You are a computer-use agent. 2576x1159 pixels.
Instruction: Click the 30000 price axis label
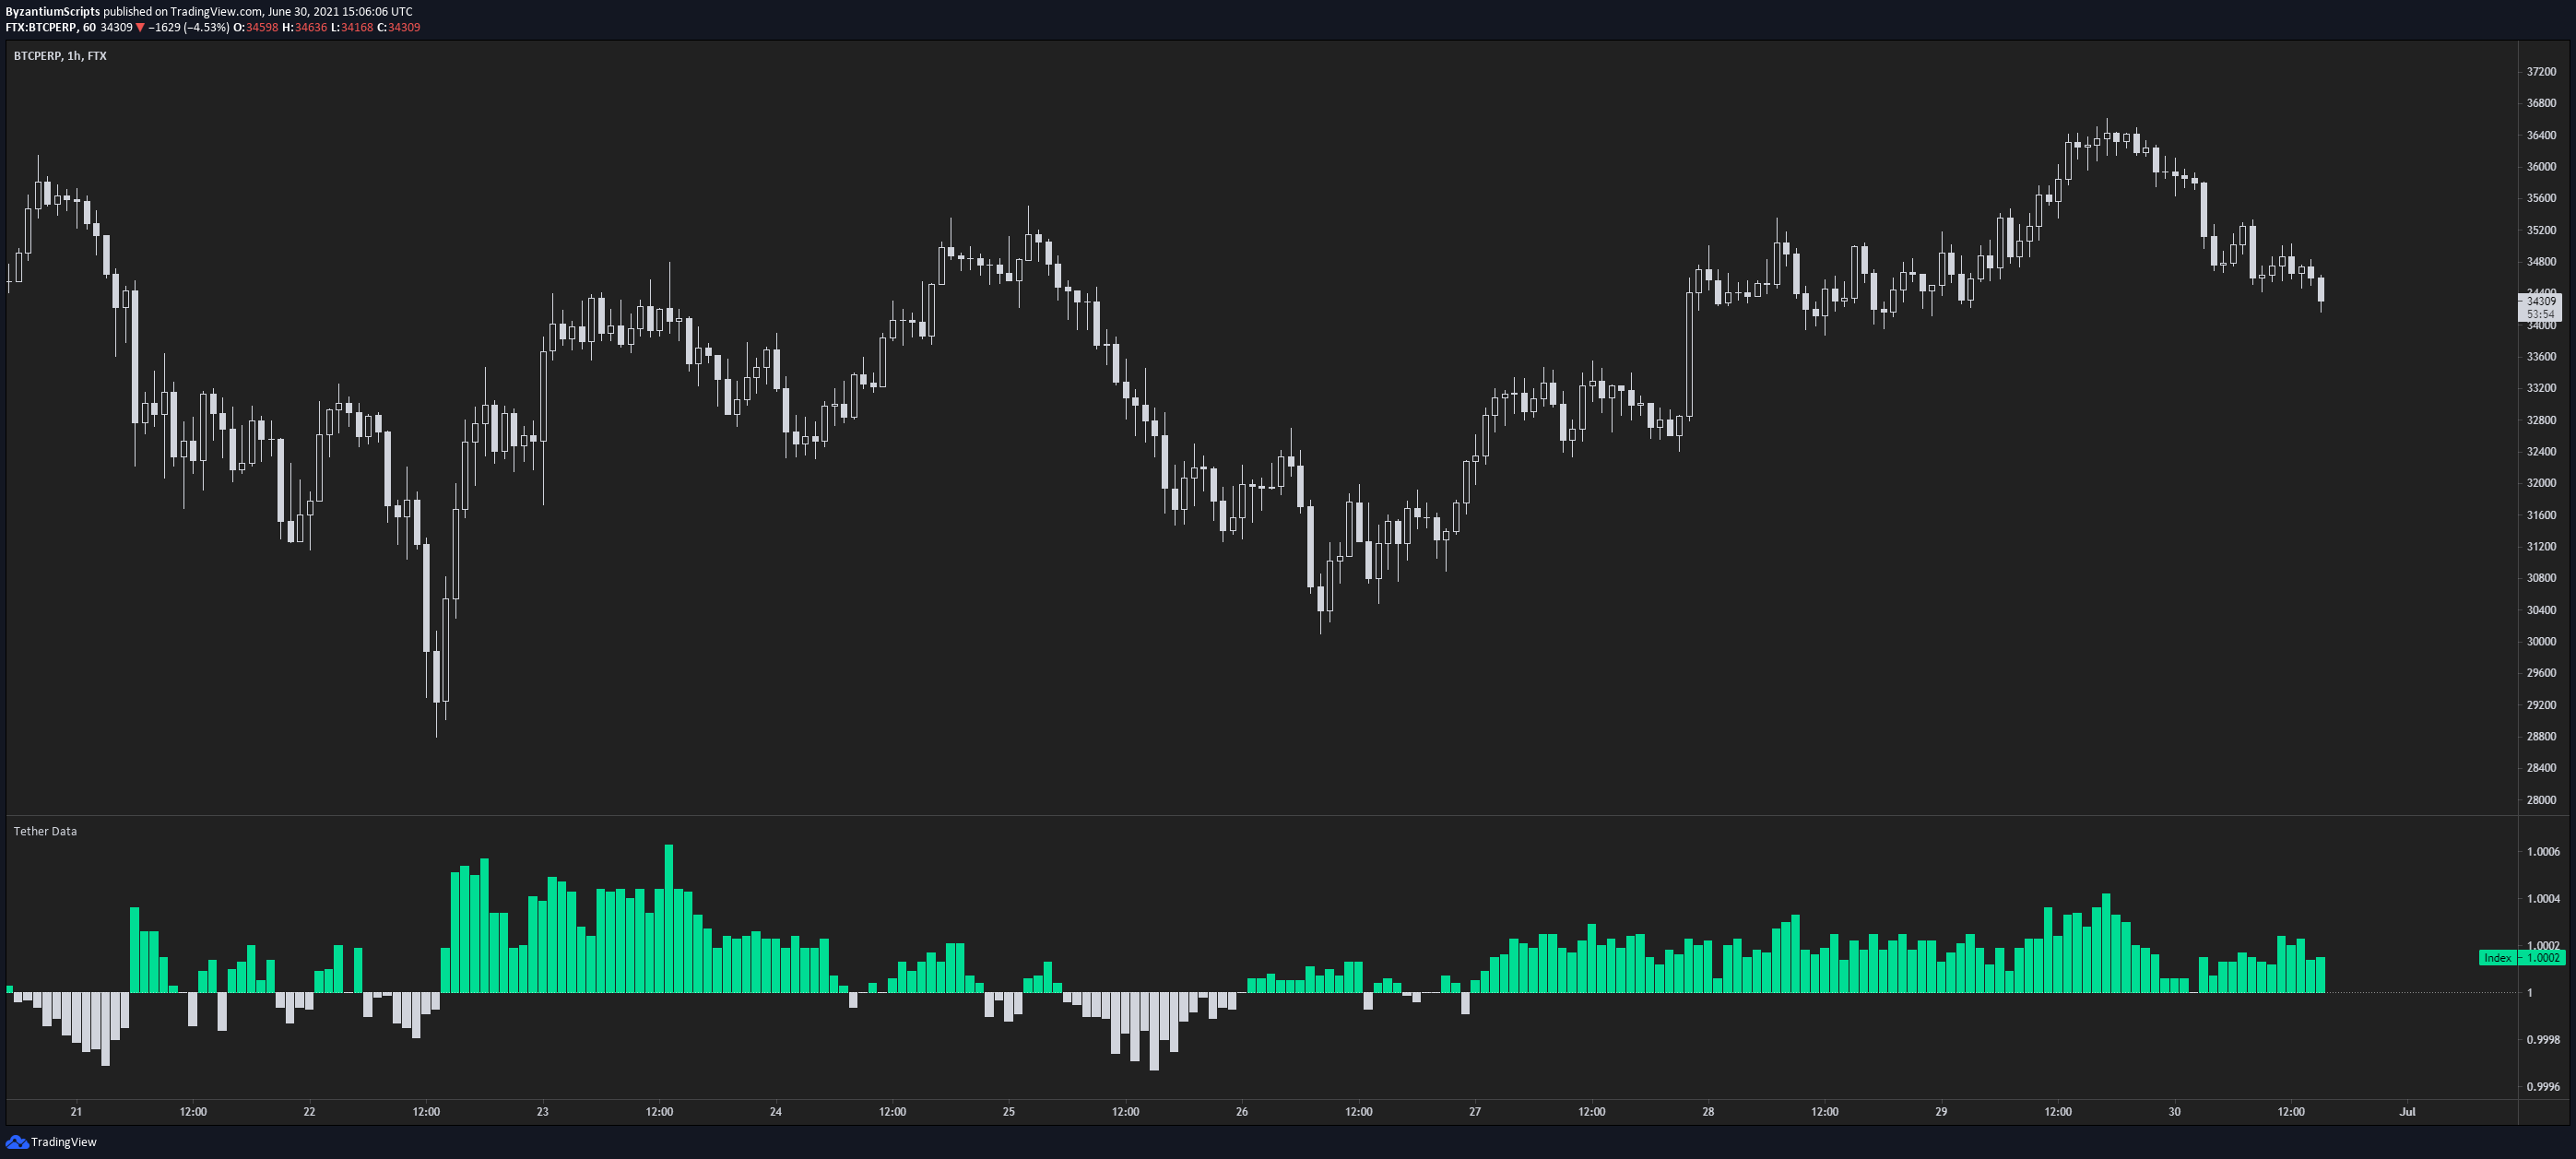(2541, 642)
